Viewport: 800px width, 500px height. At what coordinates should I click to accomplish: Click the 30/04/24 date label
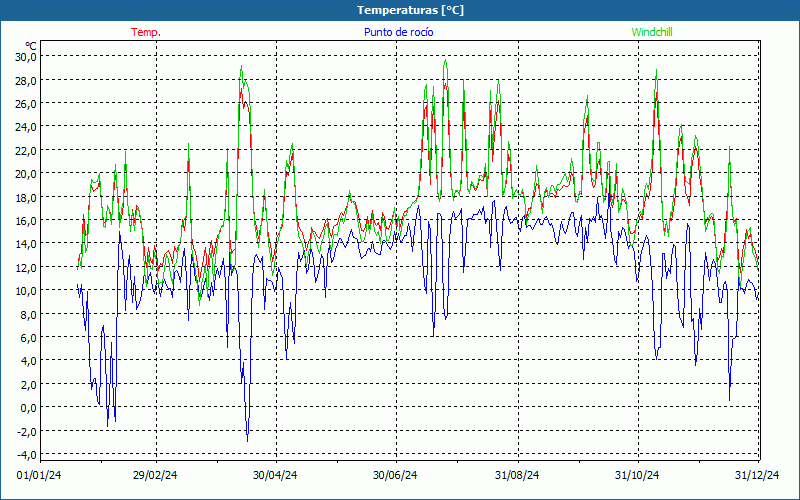[x=275, y=475]
